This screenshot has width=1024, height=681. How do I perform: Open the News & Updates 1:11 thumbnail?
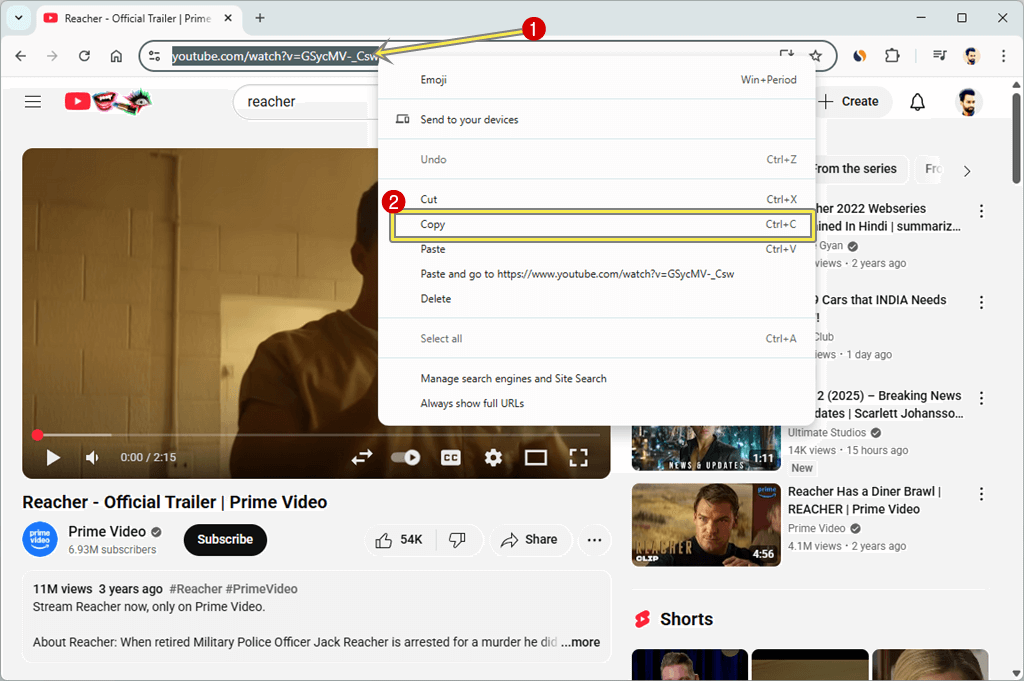(706, 448)
